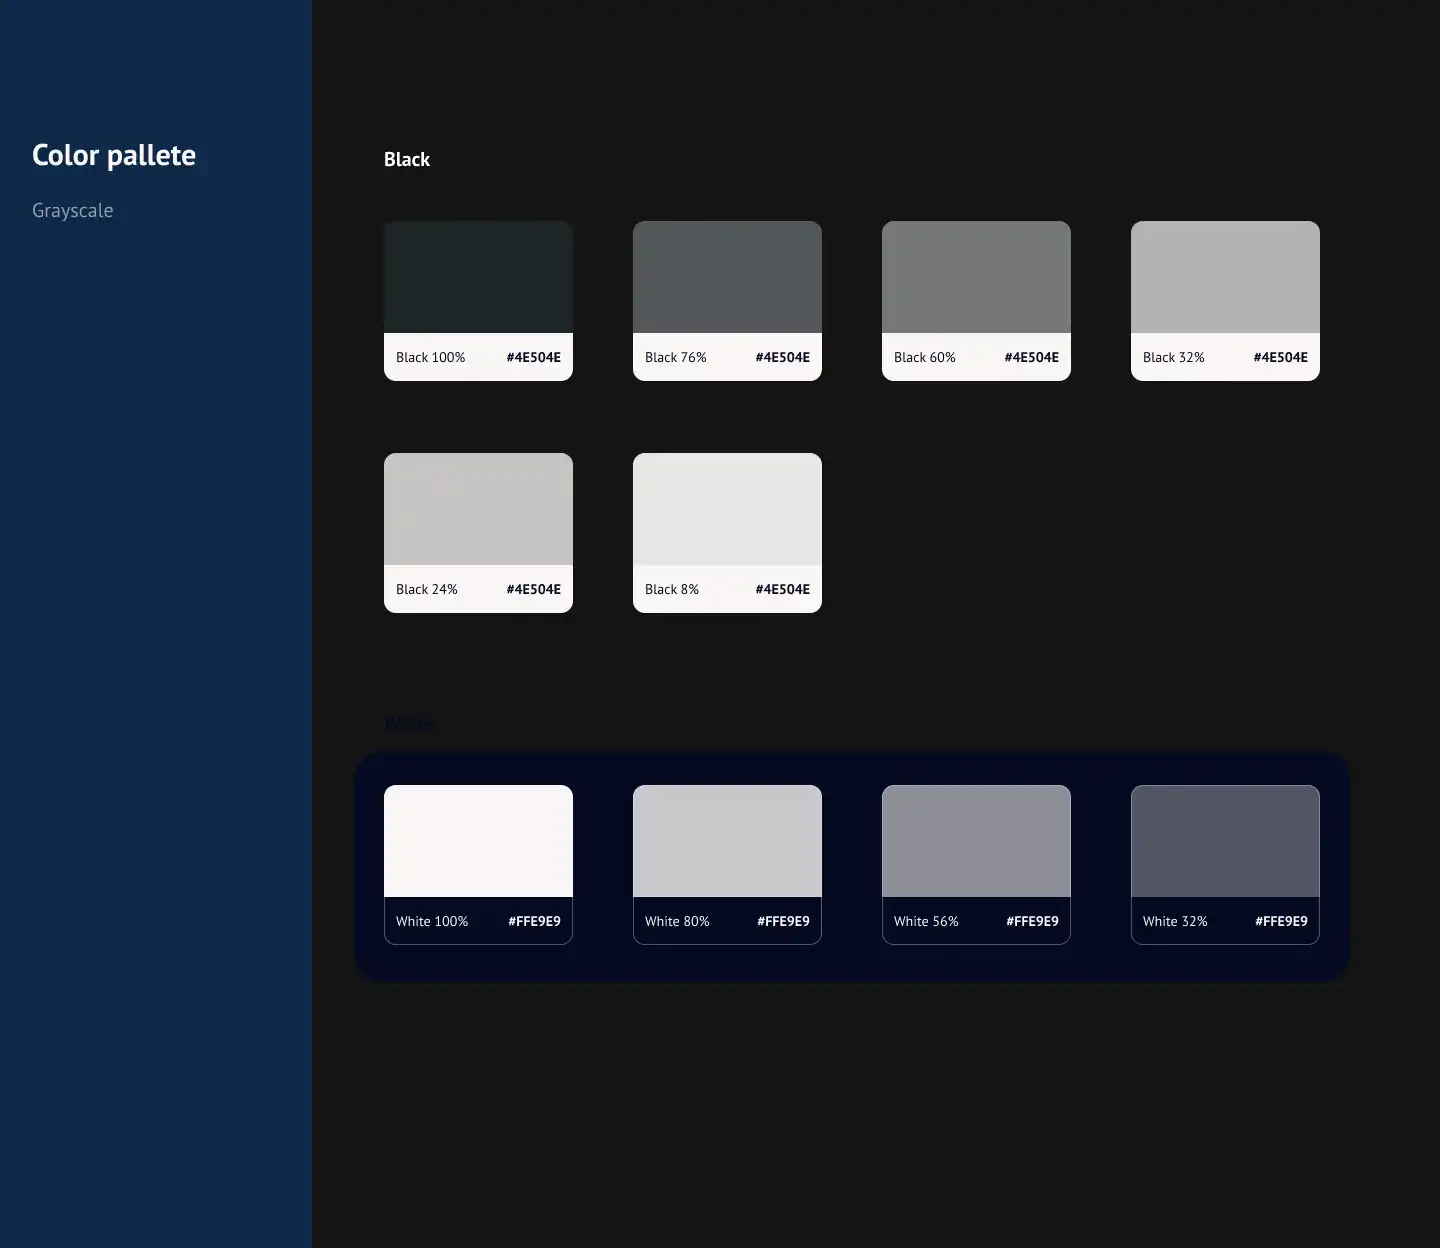1440x1248 pixels.
Task: Select the White 80% color swatch
Action: point(727,865)
